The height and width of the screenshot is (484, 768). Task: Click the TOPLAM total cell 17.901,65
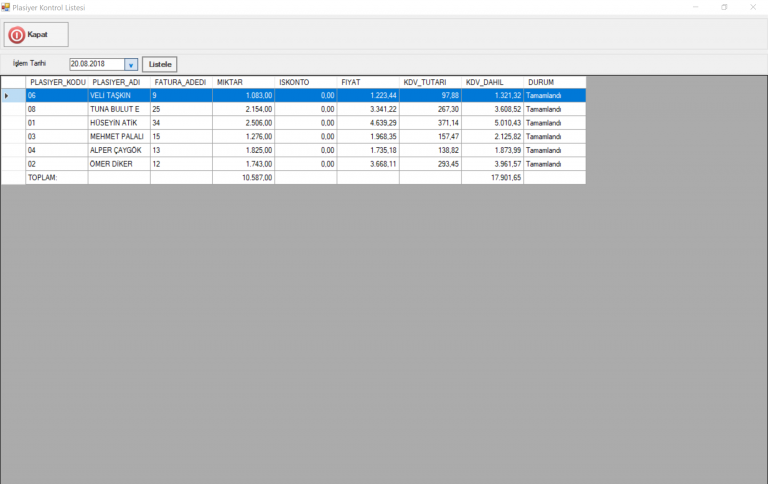pos(492,177)
